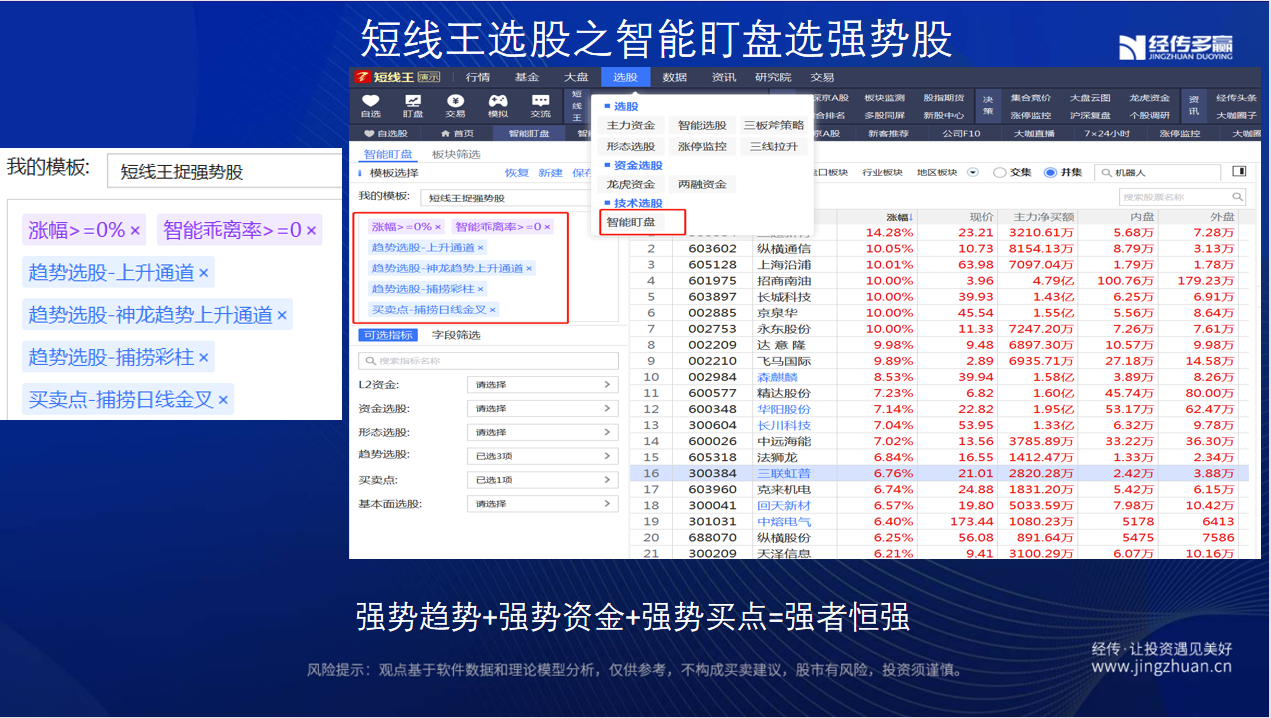Remove 神龙趋势上升通道 tag in software window
This screenshot has height=718, width=1271.
[x=529, y=269]
